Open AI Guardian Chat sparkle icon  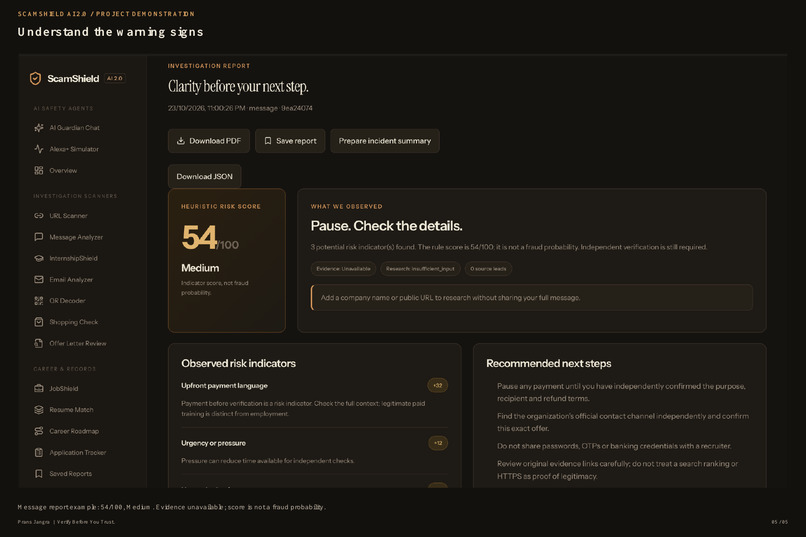[x=39, y=127]
